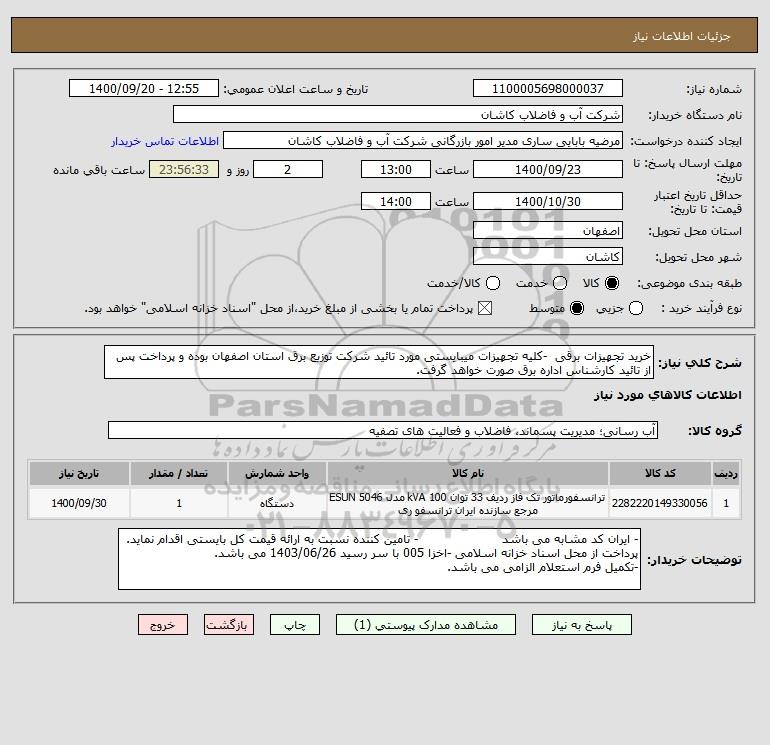Viewport: 770px width, 745px height.
Task: Click the خروج exit button
Action: [x=163, y=625]
